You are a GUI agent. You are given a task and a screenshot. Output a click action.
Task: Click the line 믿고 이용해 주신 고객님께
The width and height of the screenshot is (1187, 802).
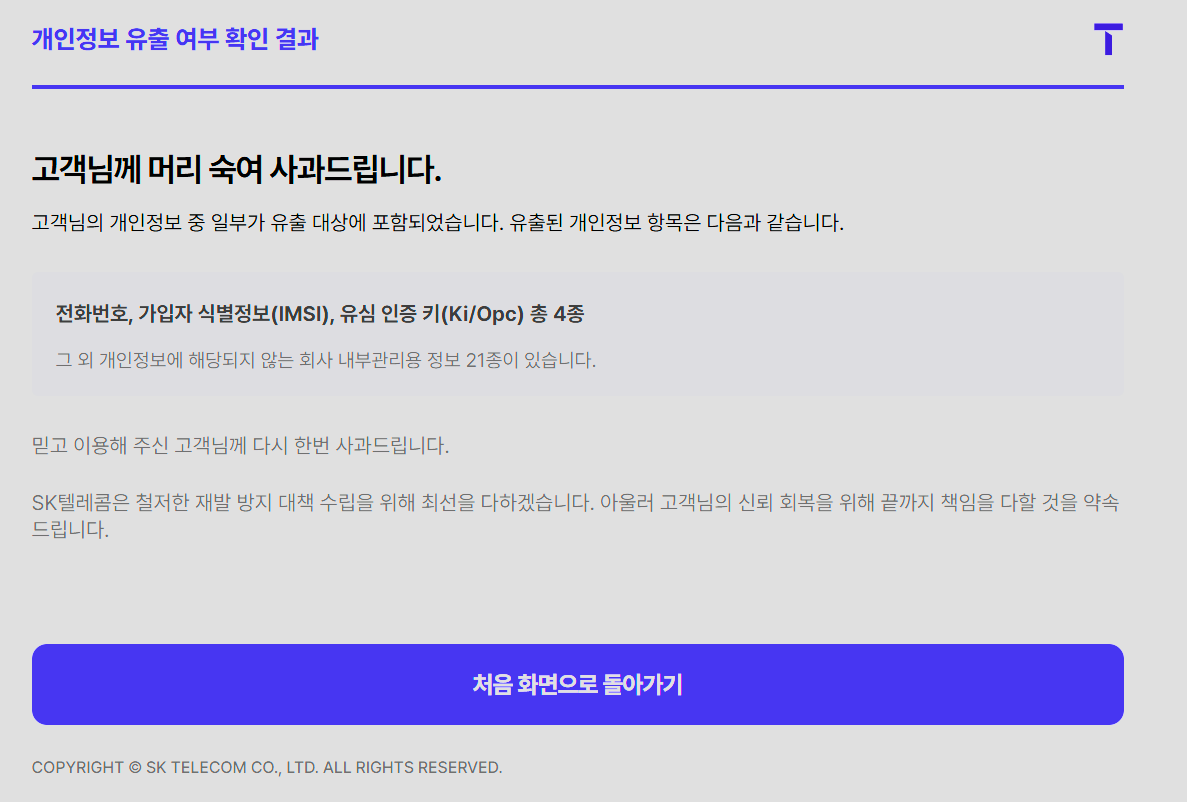(240, 445)
